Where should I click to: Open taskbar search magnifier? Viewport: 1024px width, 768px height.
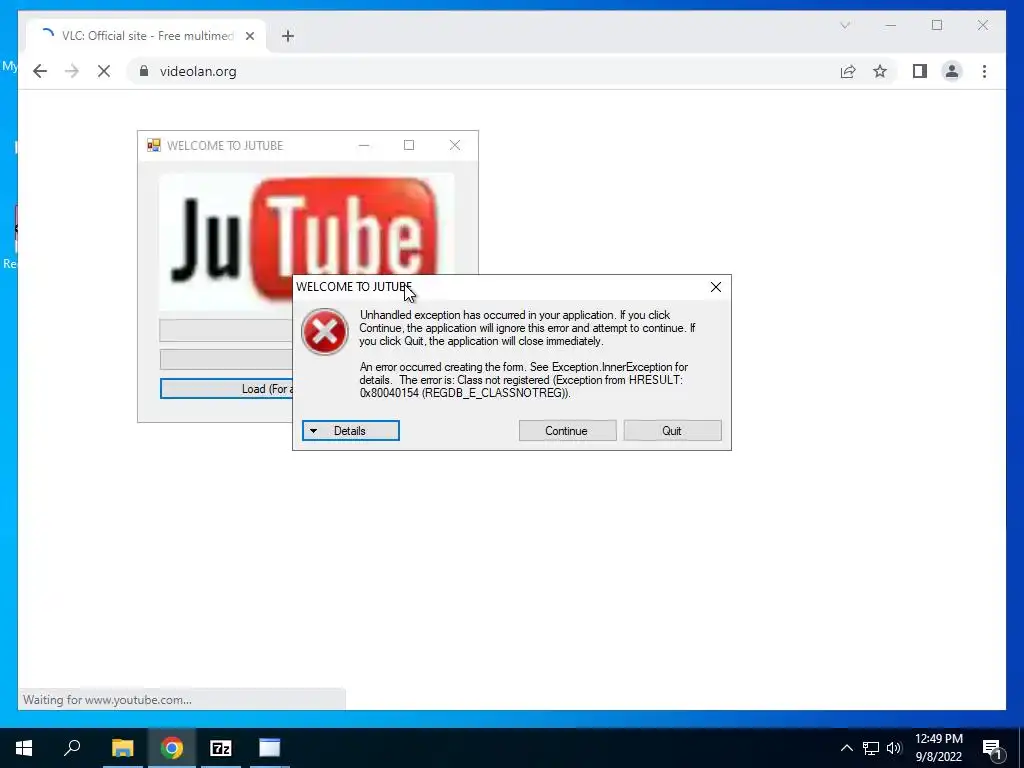pos(72,748)
